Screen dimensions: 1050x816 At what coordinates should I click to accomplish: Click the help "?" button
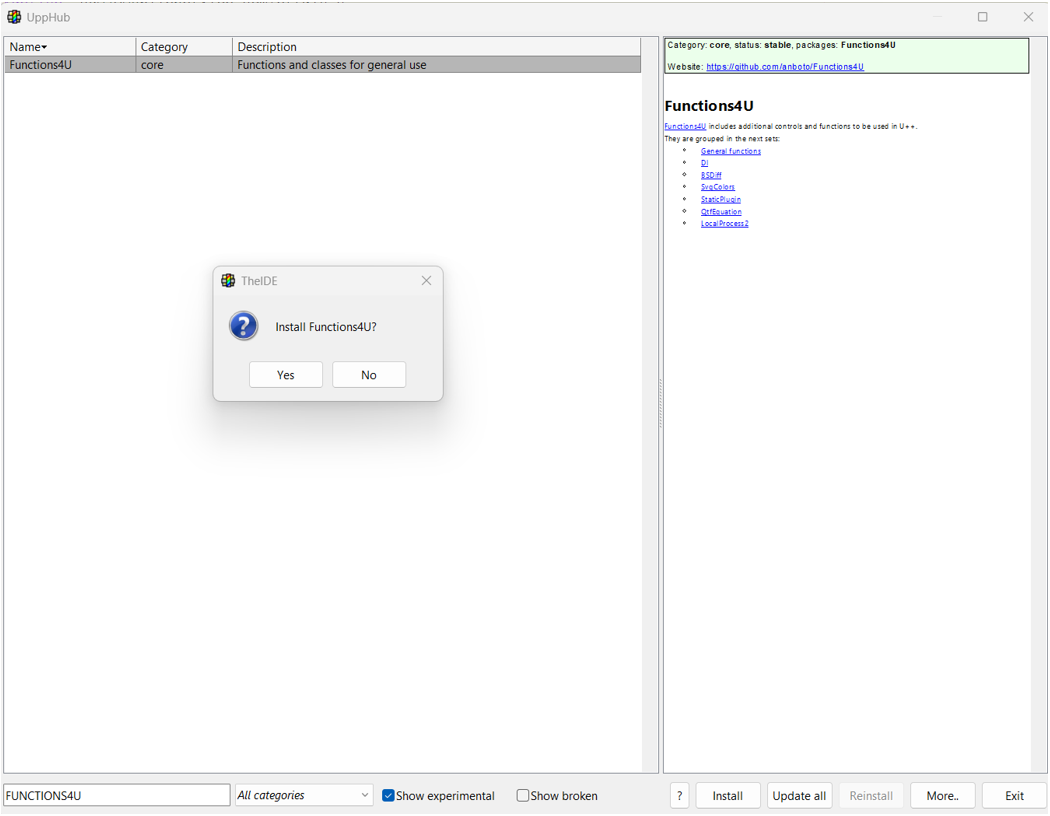coord(679,795)
